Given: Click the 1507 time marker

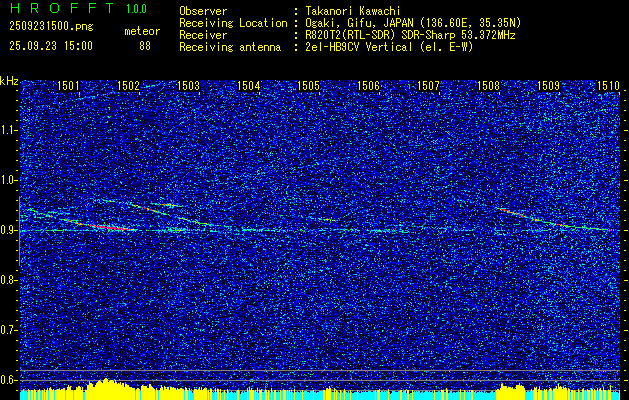Looking at the screenshot, I should [x=428, y=86].
